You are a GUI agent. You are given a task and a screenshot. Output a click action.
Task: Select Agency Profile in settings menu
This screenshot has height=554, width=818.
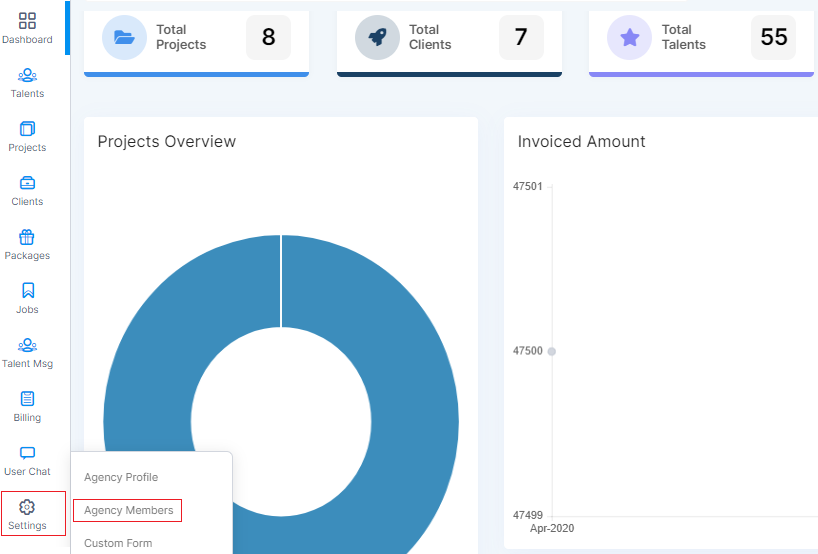pyautogui.click(x=121, y=477)
